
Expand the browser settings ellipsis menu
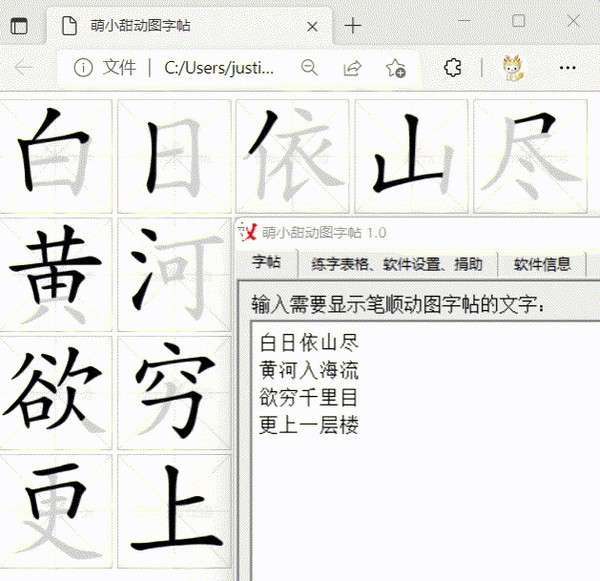567,68
